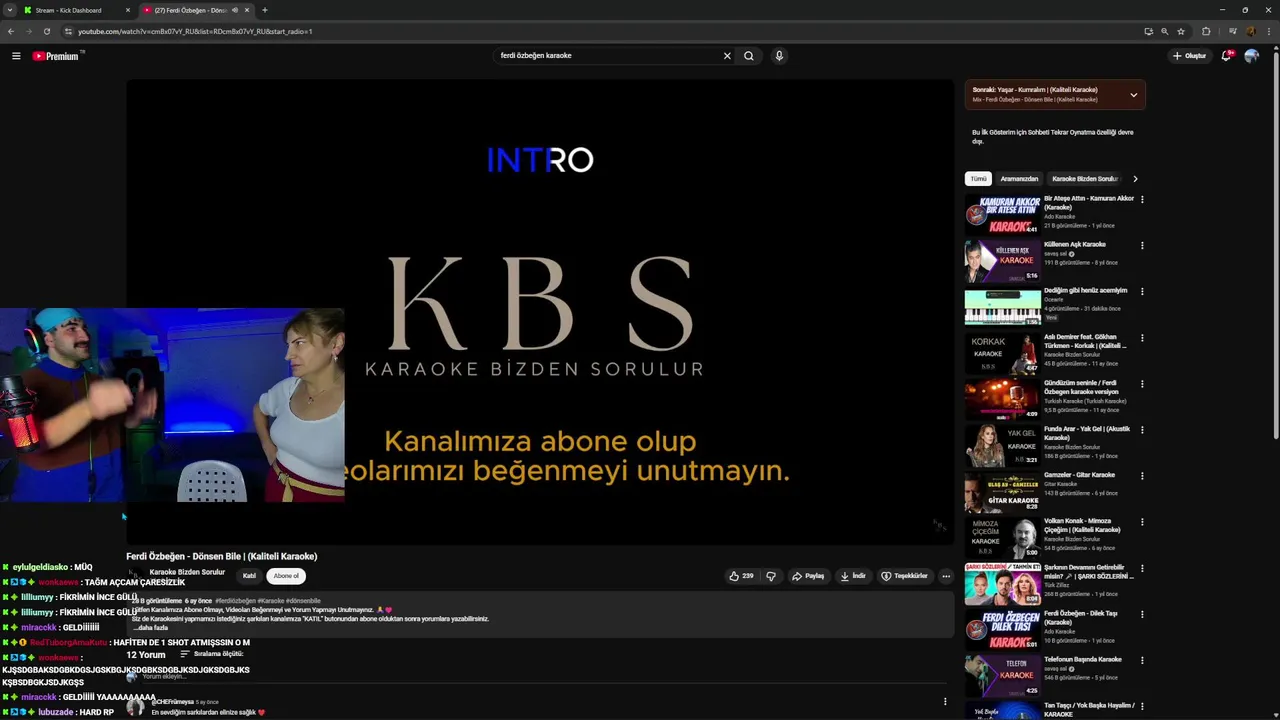The image size is (1280, 720).
Task: Open Küllenen Aşk Karaoke video thumbnail
Action: [x=1002, y=261]
